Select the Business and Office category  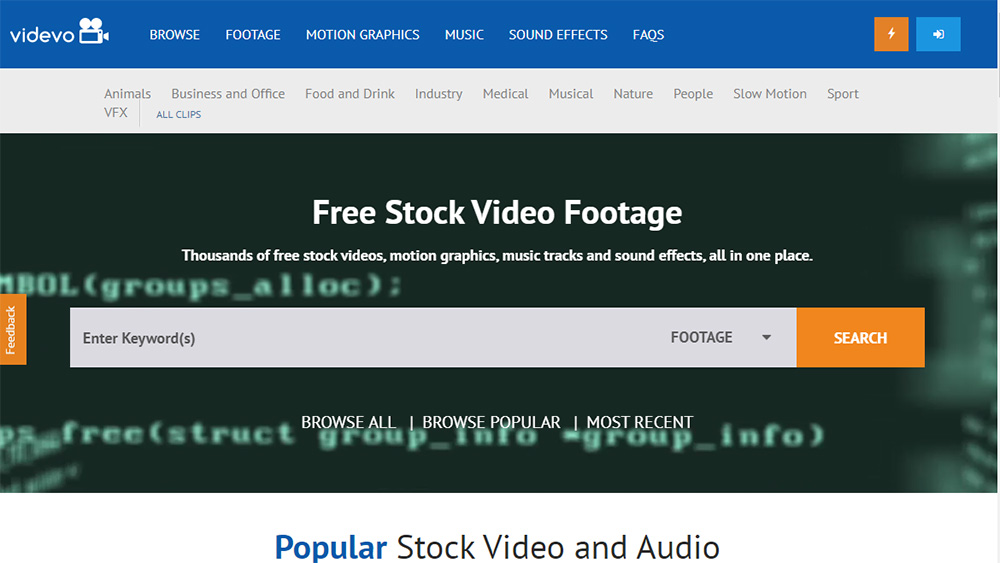pos(228,94)
